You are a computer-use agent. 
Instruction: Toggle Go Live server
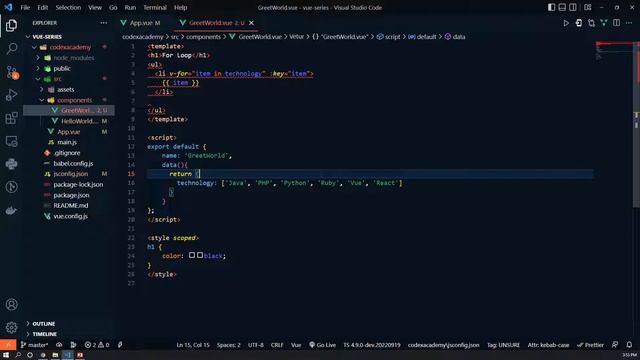tap(322, 345)
